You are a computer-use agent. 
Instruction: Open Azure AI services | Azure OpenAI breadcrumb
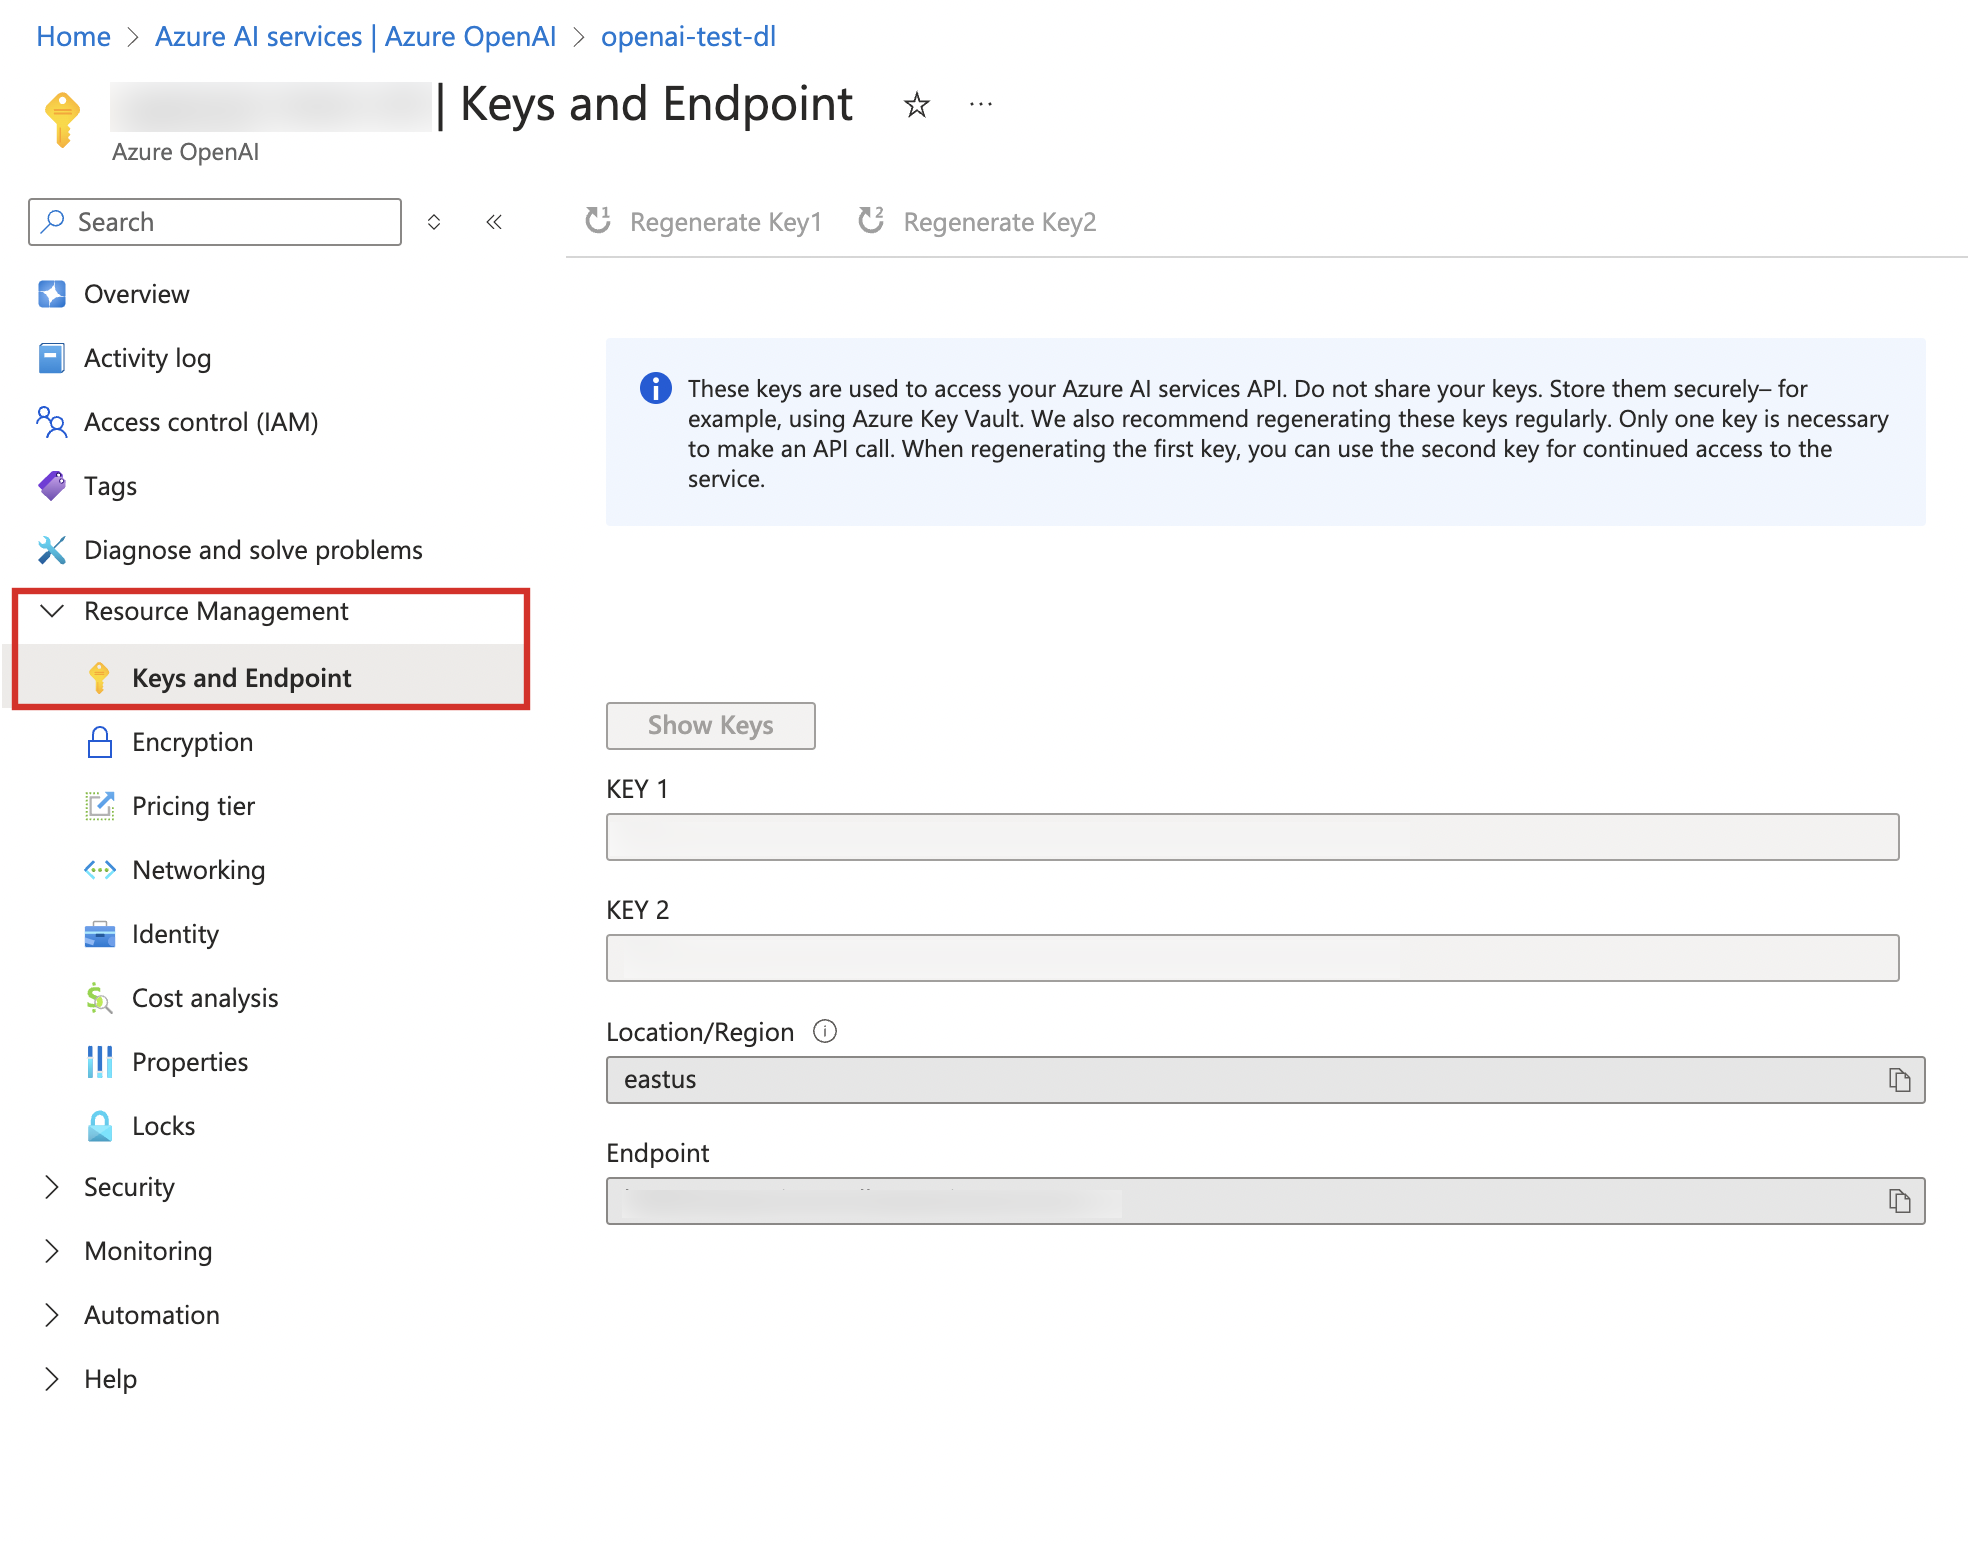pyautogui.click(x=355, y=37)
